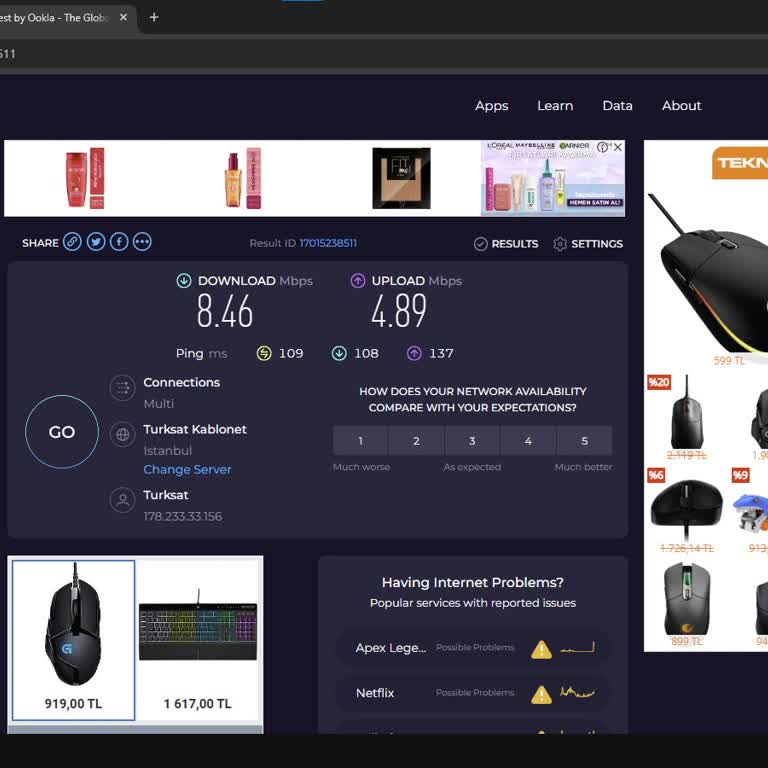Share result on Facebook

pyautogui.click(x=119, y=242)
